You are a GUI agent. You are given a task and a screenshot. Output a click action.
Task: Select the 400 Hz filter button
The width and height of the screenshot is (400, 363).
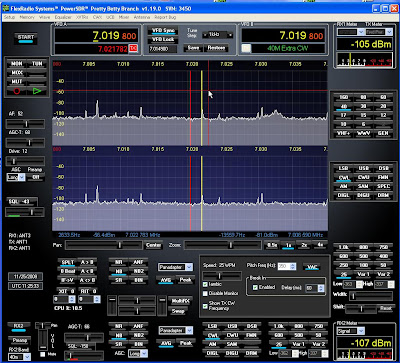click(383, 257)
